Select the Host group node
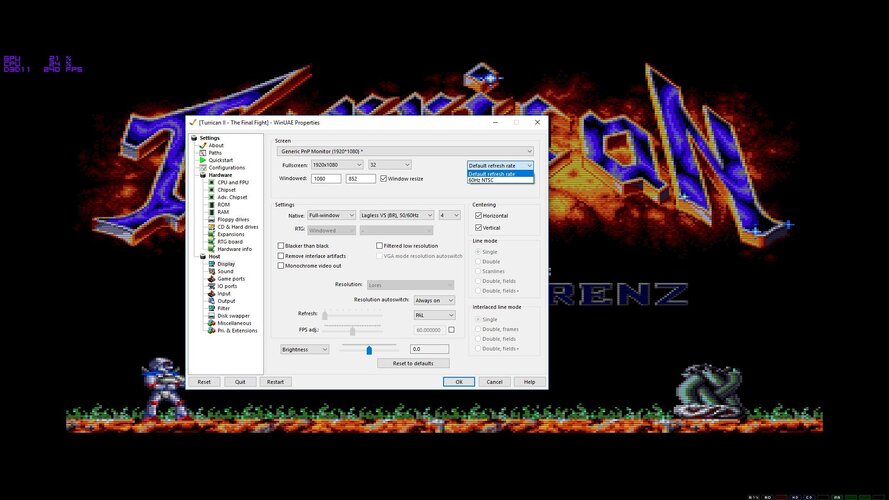Image resolution: width=889 pixels, height=500 pixels. pyautogui.click(x=214, y=256)
